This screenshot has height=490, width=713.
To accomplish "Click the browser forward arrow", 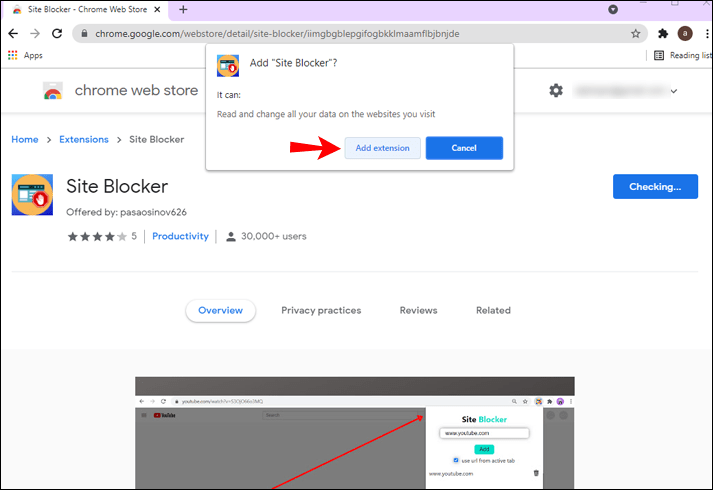I will [35, 34].
